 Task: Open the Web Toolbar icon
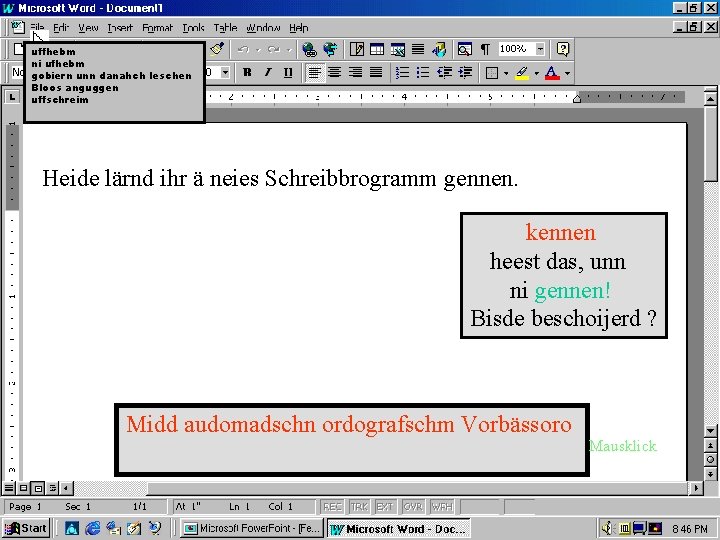(330, 49)
